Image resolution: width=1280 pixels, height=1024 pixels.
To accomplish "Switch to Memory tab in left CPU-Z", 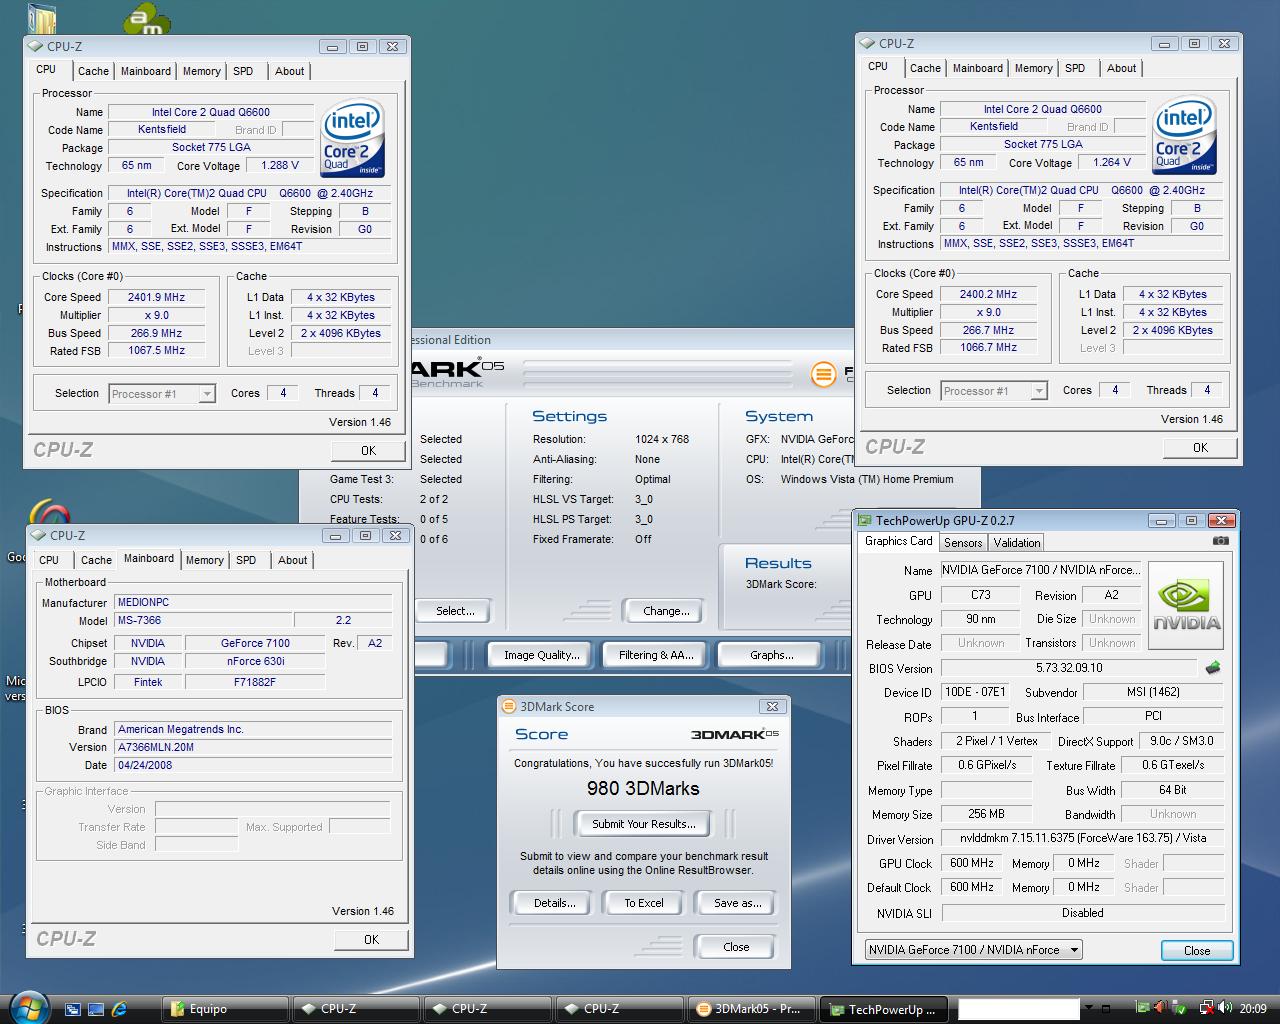I will 201,71.
